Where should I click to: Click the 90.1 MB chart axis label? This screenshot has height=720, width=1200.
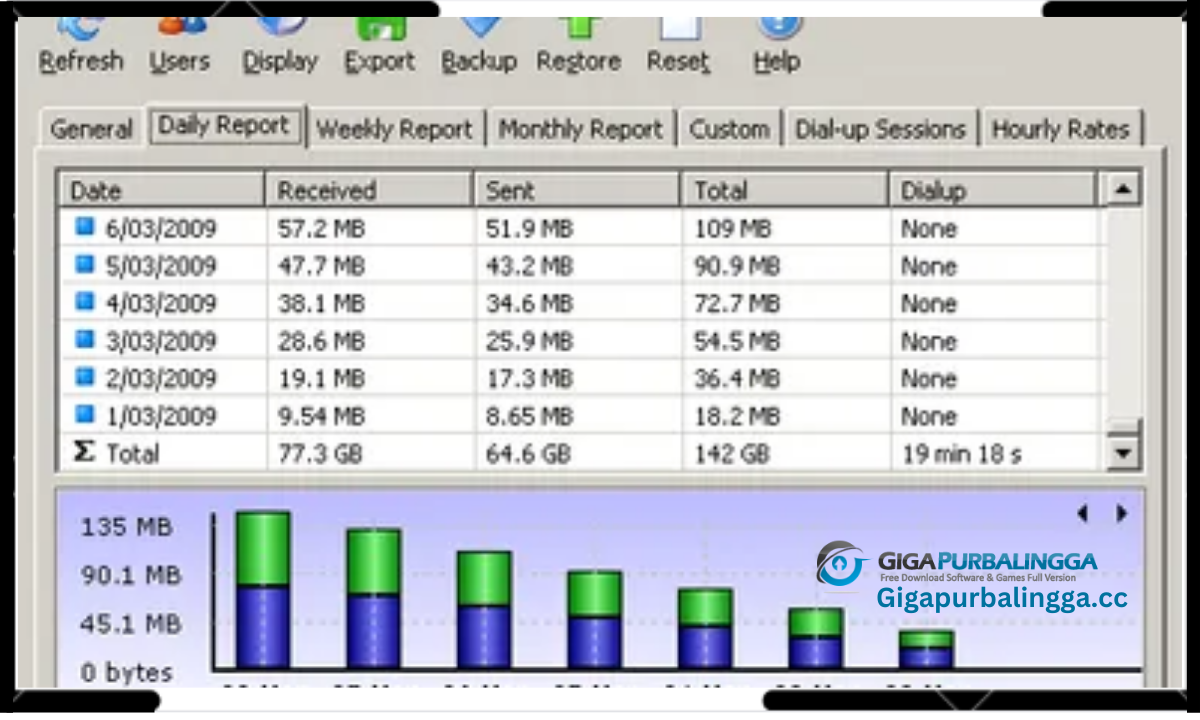coord(131,576)
